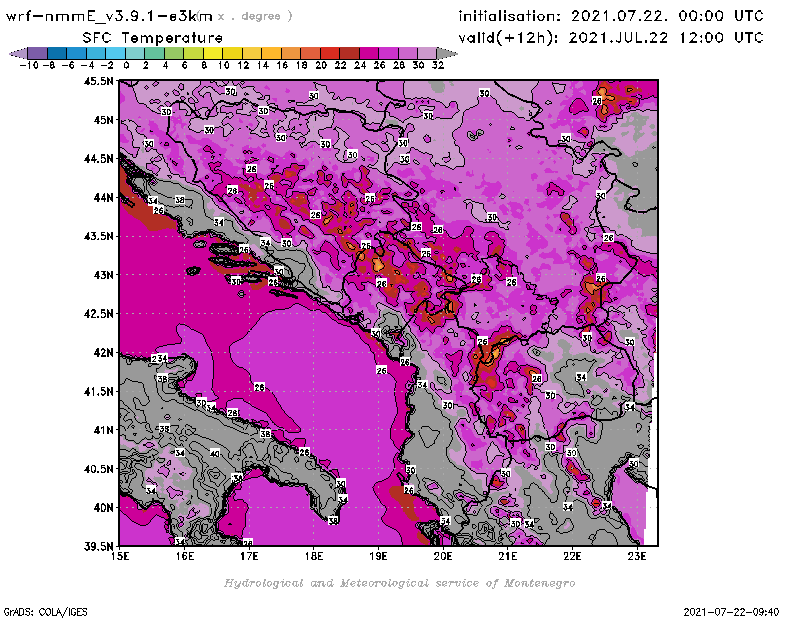Click the '45N' latitude label
Screen dimensions: 800x618
103,120
